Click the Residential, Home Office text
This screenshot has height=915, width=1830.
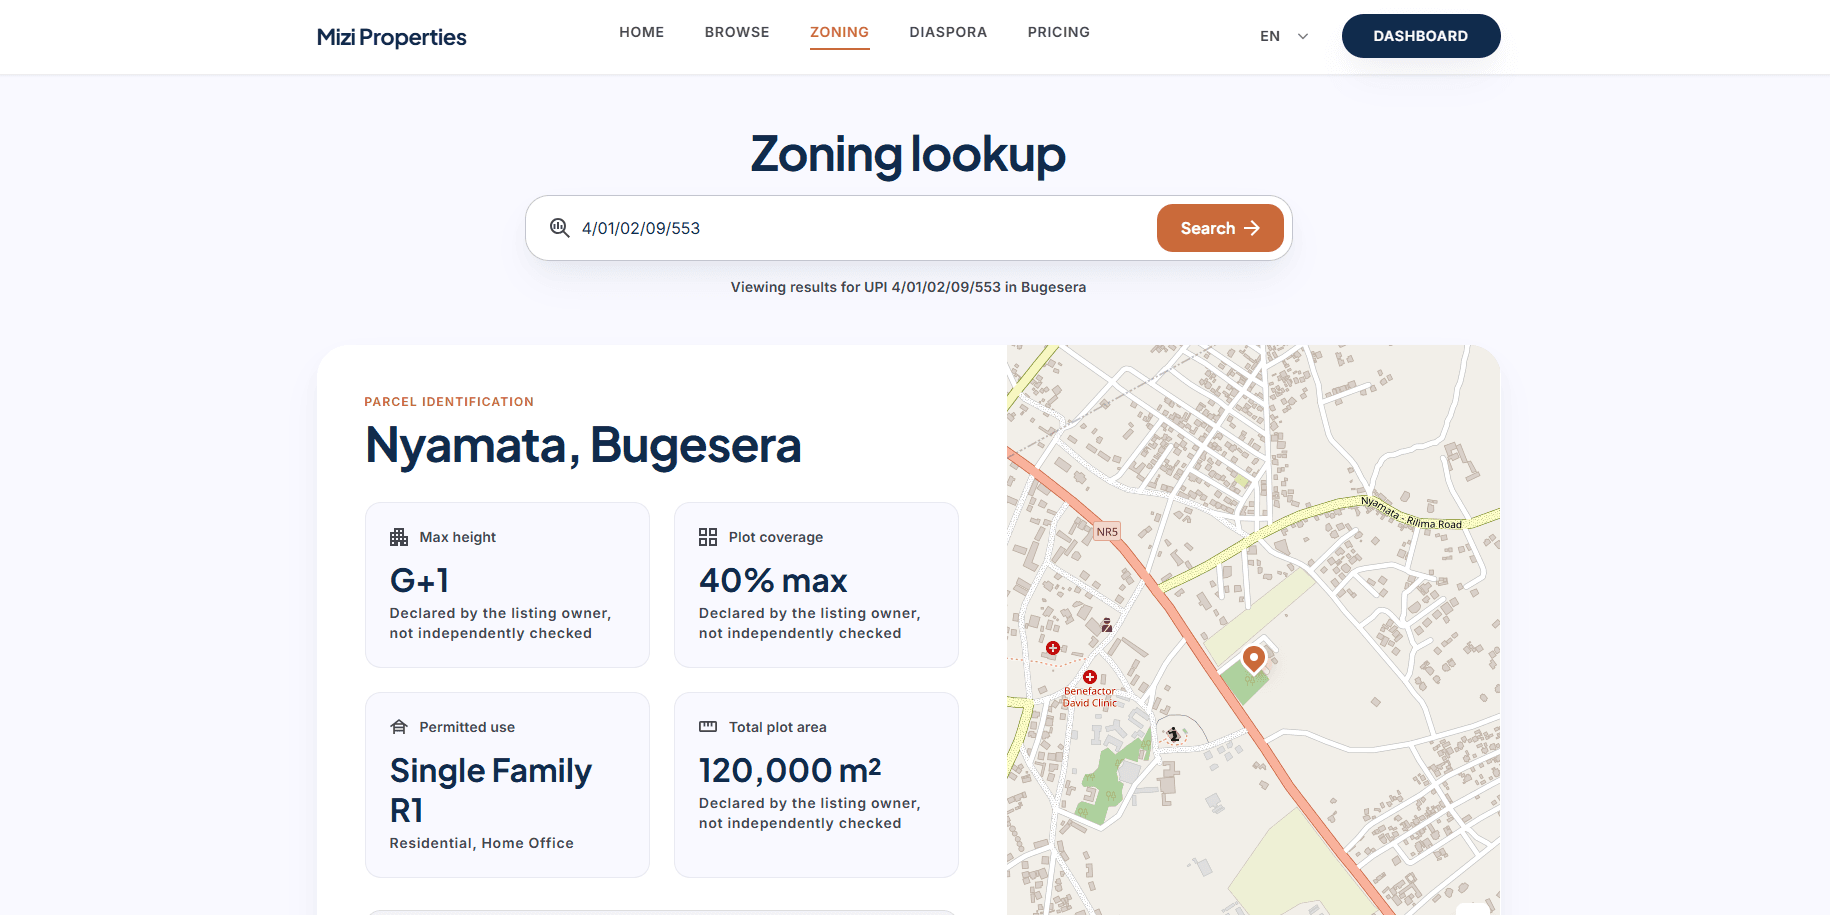click(482, 843)
